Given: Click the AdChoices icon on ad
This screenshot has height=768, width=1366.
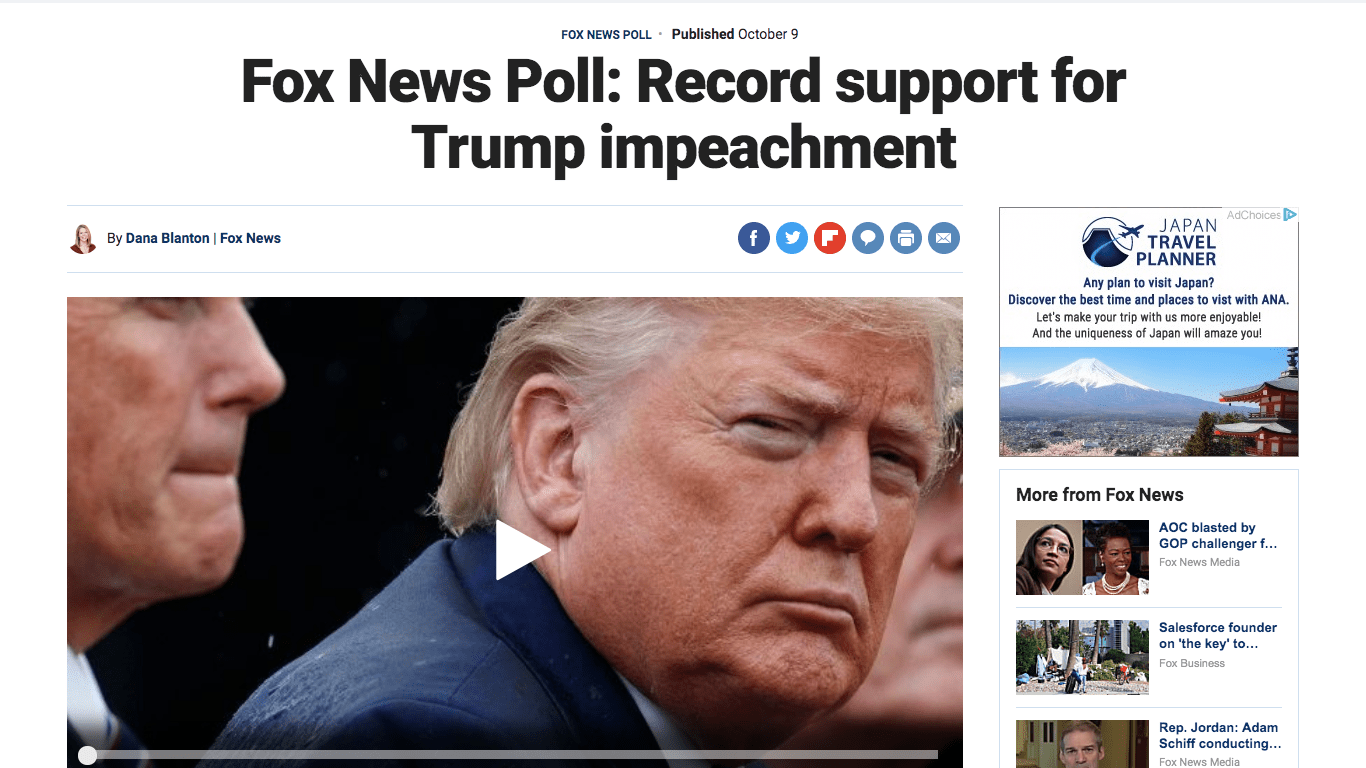Looking at the screenshot, I should click(x=1290, y=215).
